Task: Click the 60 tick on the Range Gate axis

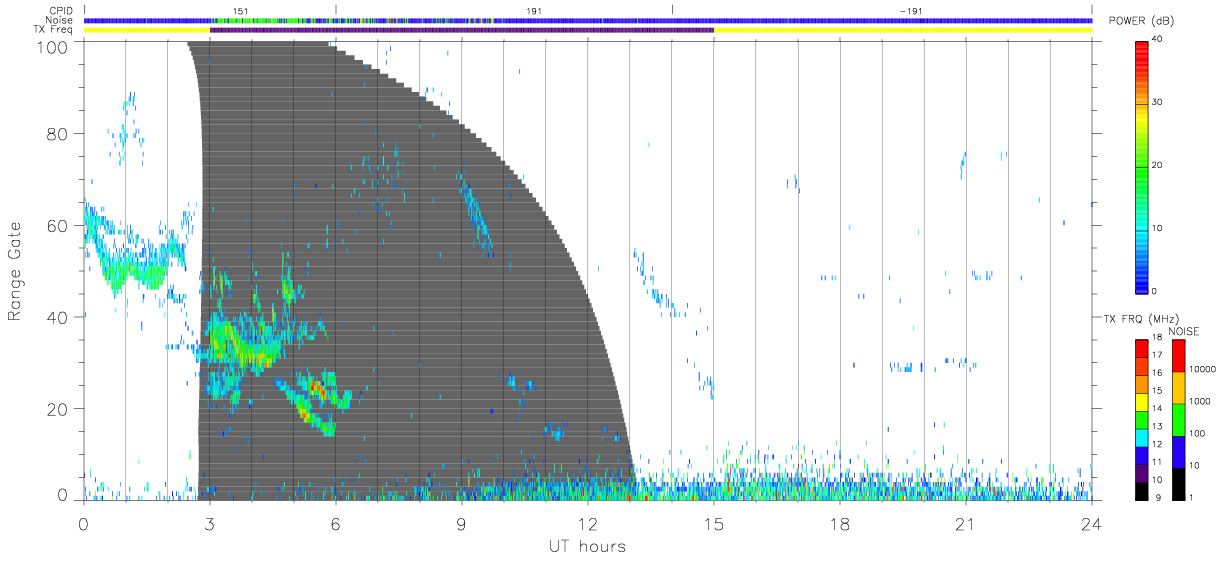Action: tap(58, 225)
